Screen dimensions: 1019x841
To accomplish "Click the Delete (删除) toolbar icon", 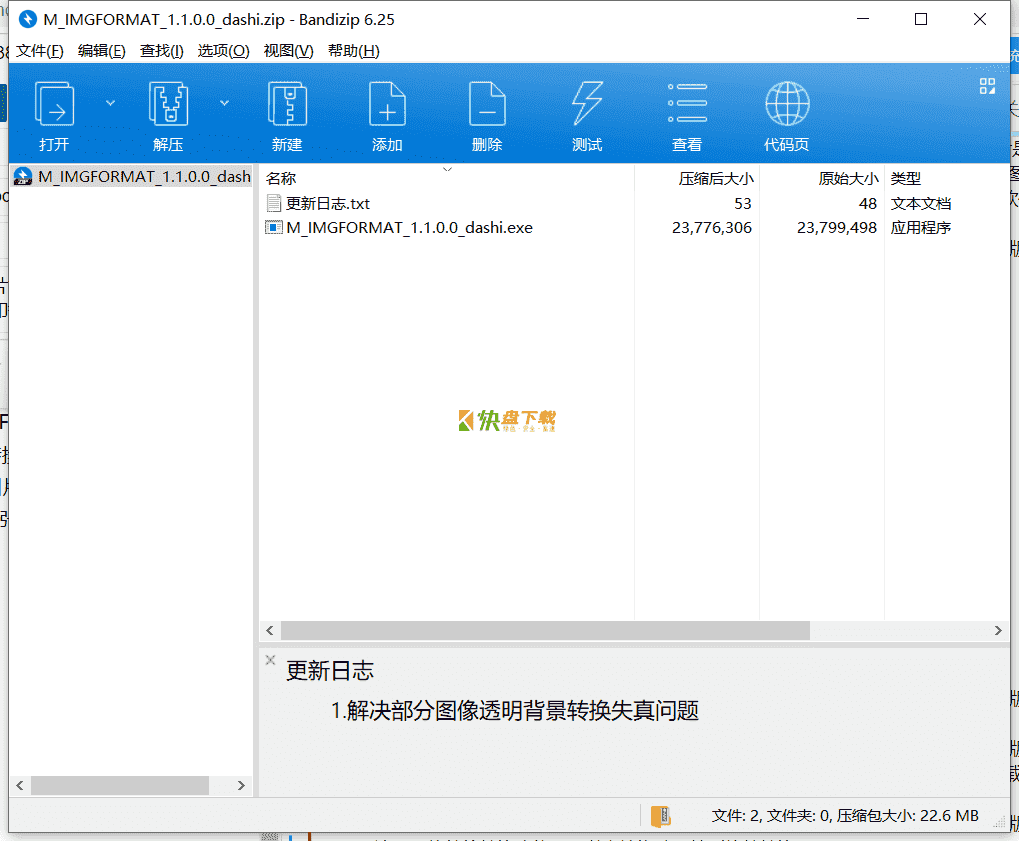I will [x=487, y=104].
